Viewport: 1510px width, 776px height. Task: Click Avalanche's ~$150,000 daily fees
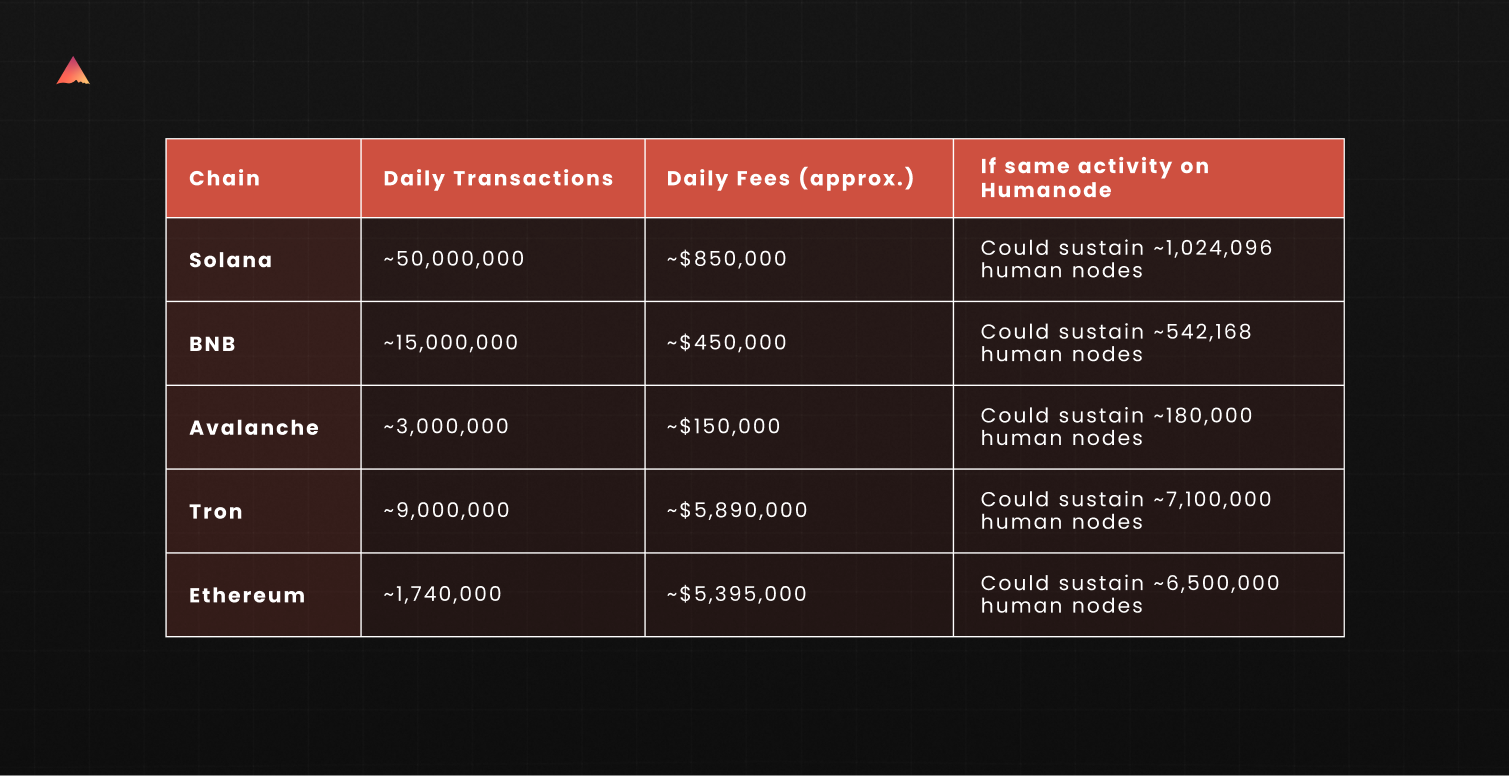(724, 427)
